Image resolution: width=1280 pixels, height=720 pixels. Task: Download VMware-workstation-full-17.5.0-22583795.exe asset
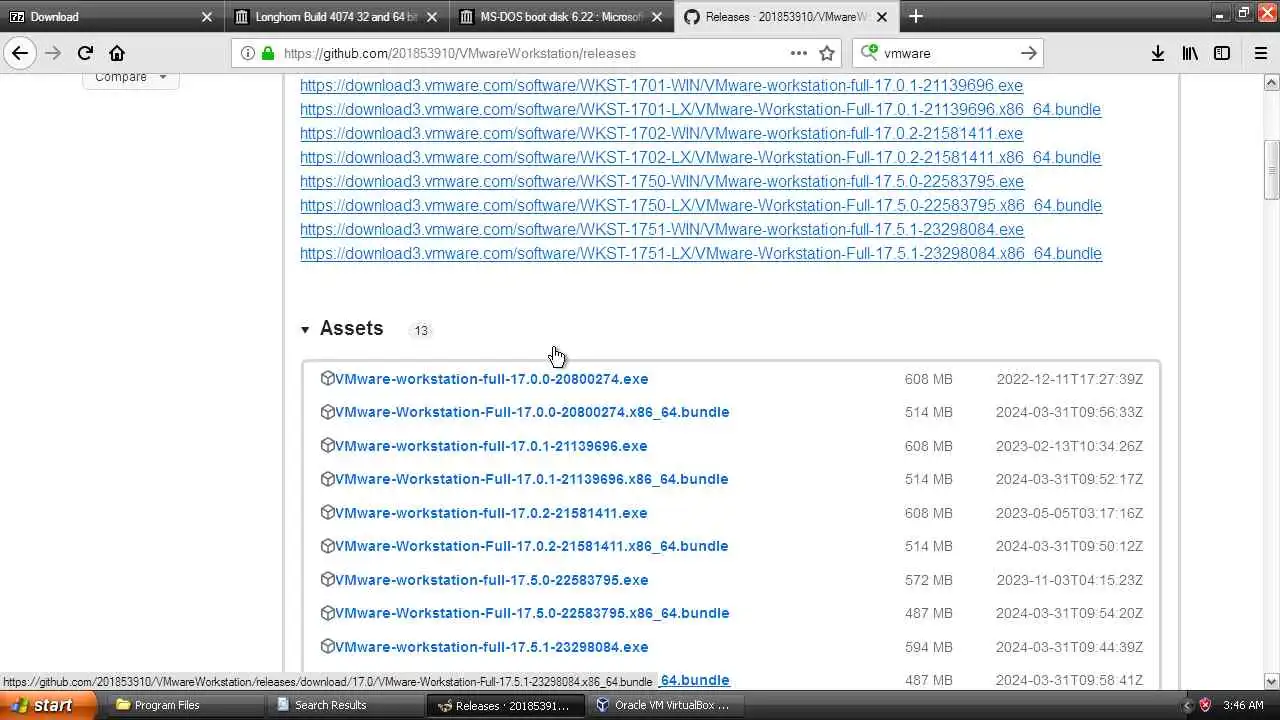[491, 580]
